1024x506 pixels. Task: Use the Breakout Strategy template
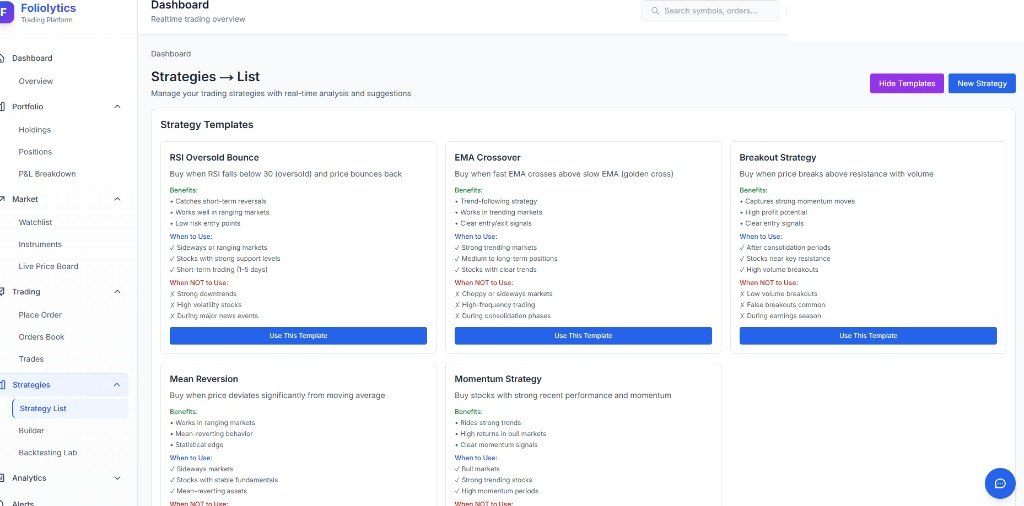click(868, 336)
